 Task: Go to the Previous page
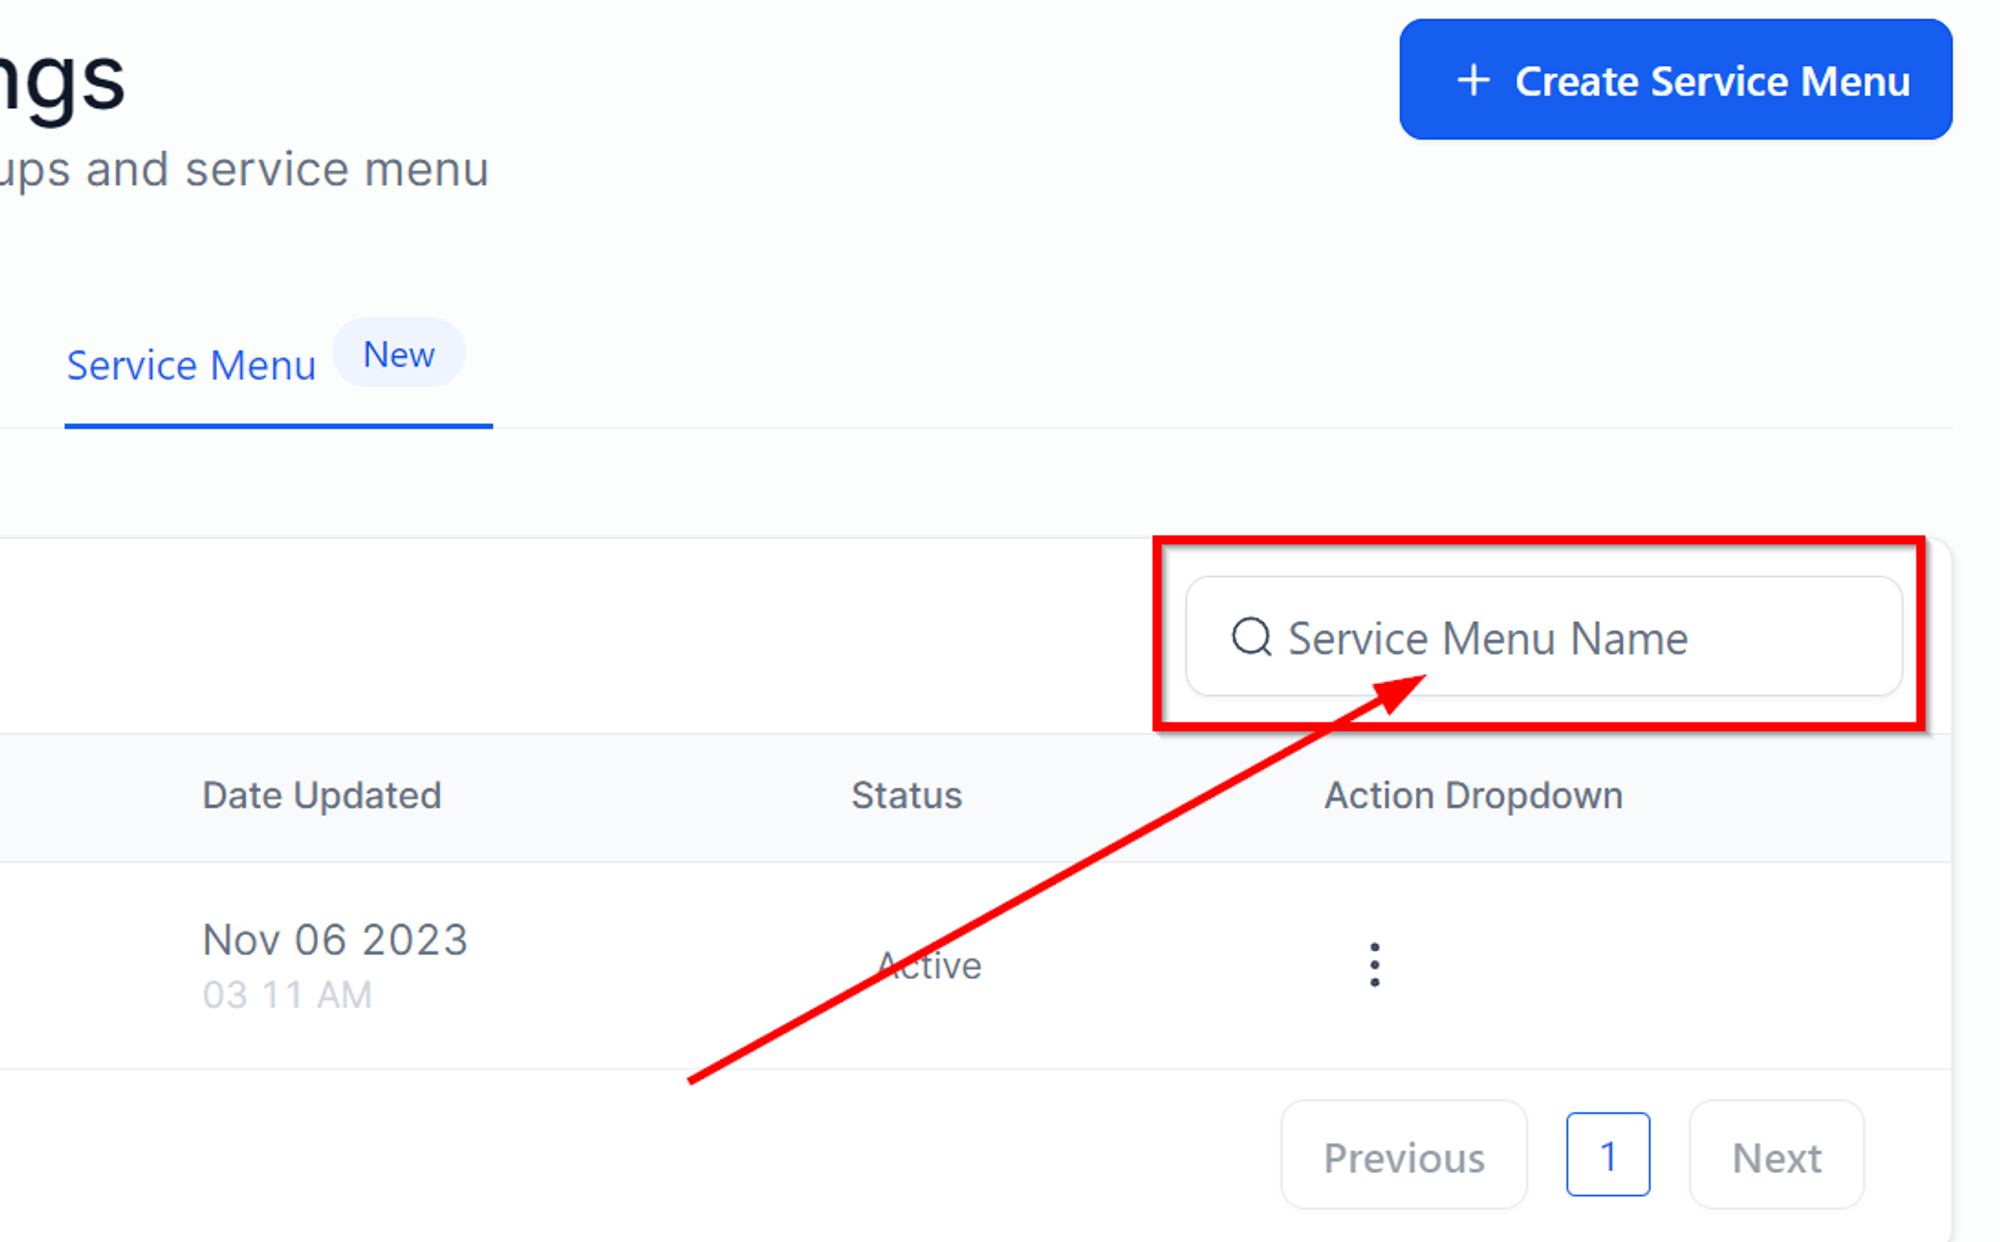[x=1404, y=1155]
